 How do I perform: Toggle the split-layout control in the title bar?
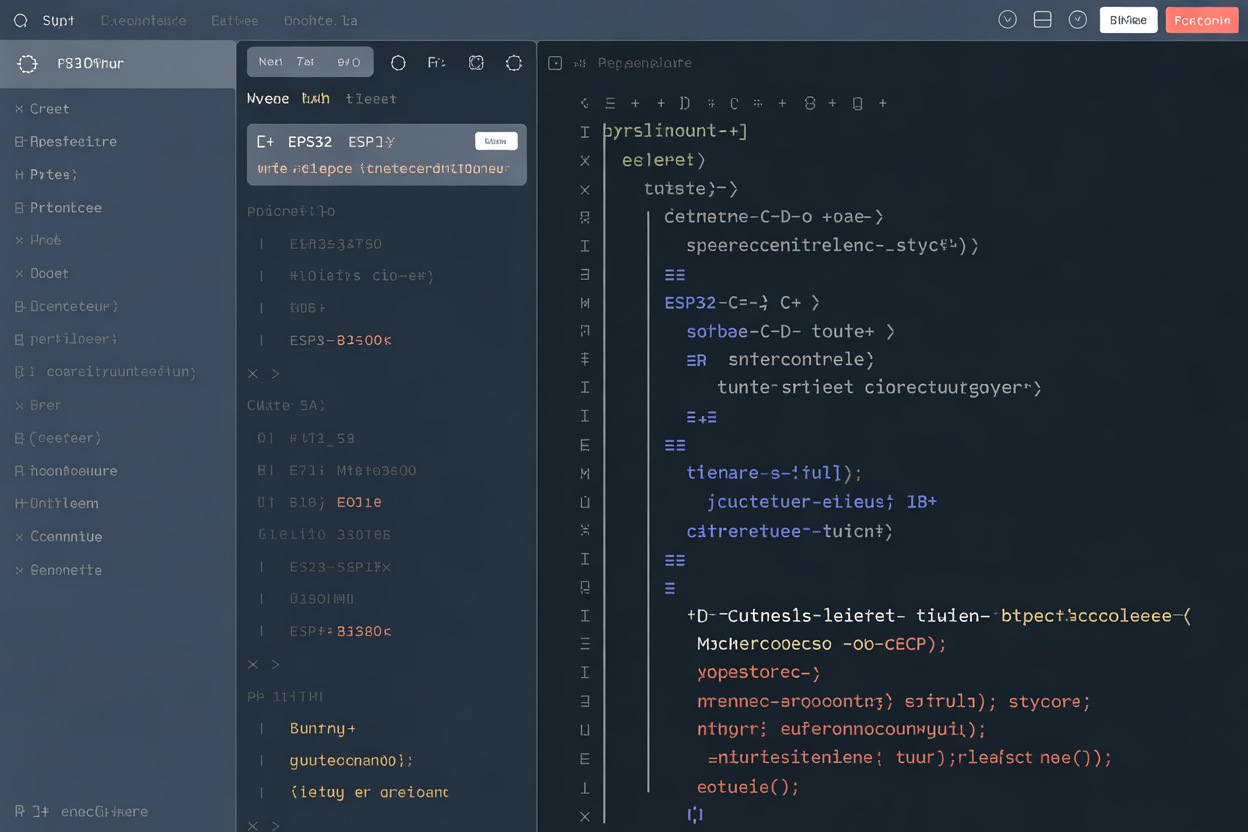coord(1042,19)
